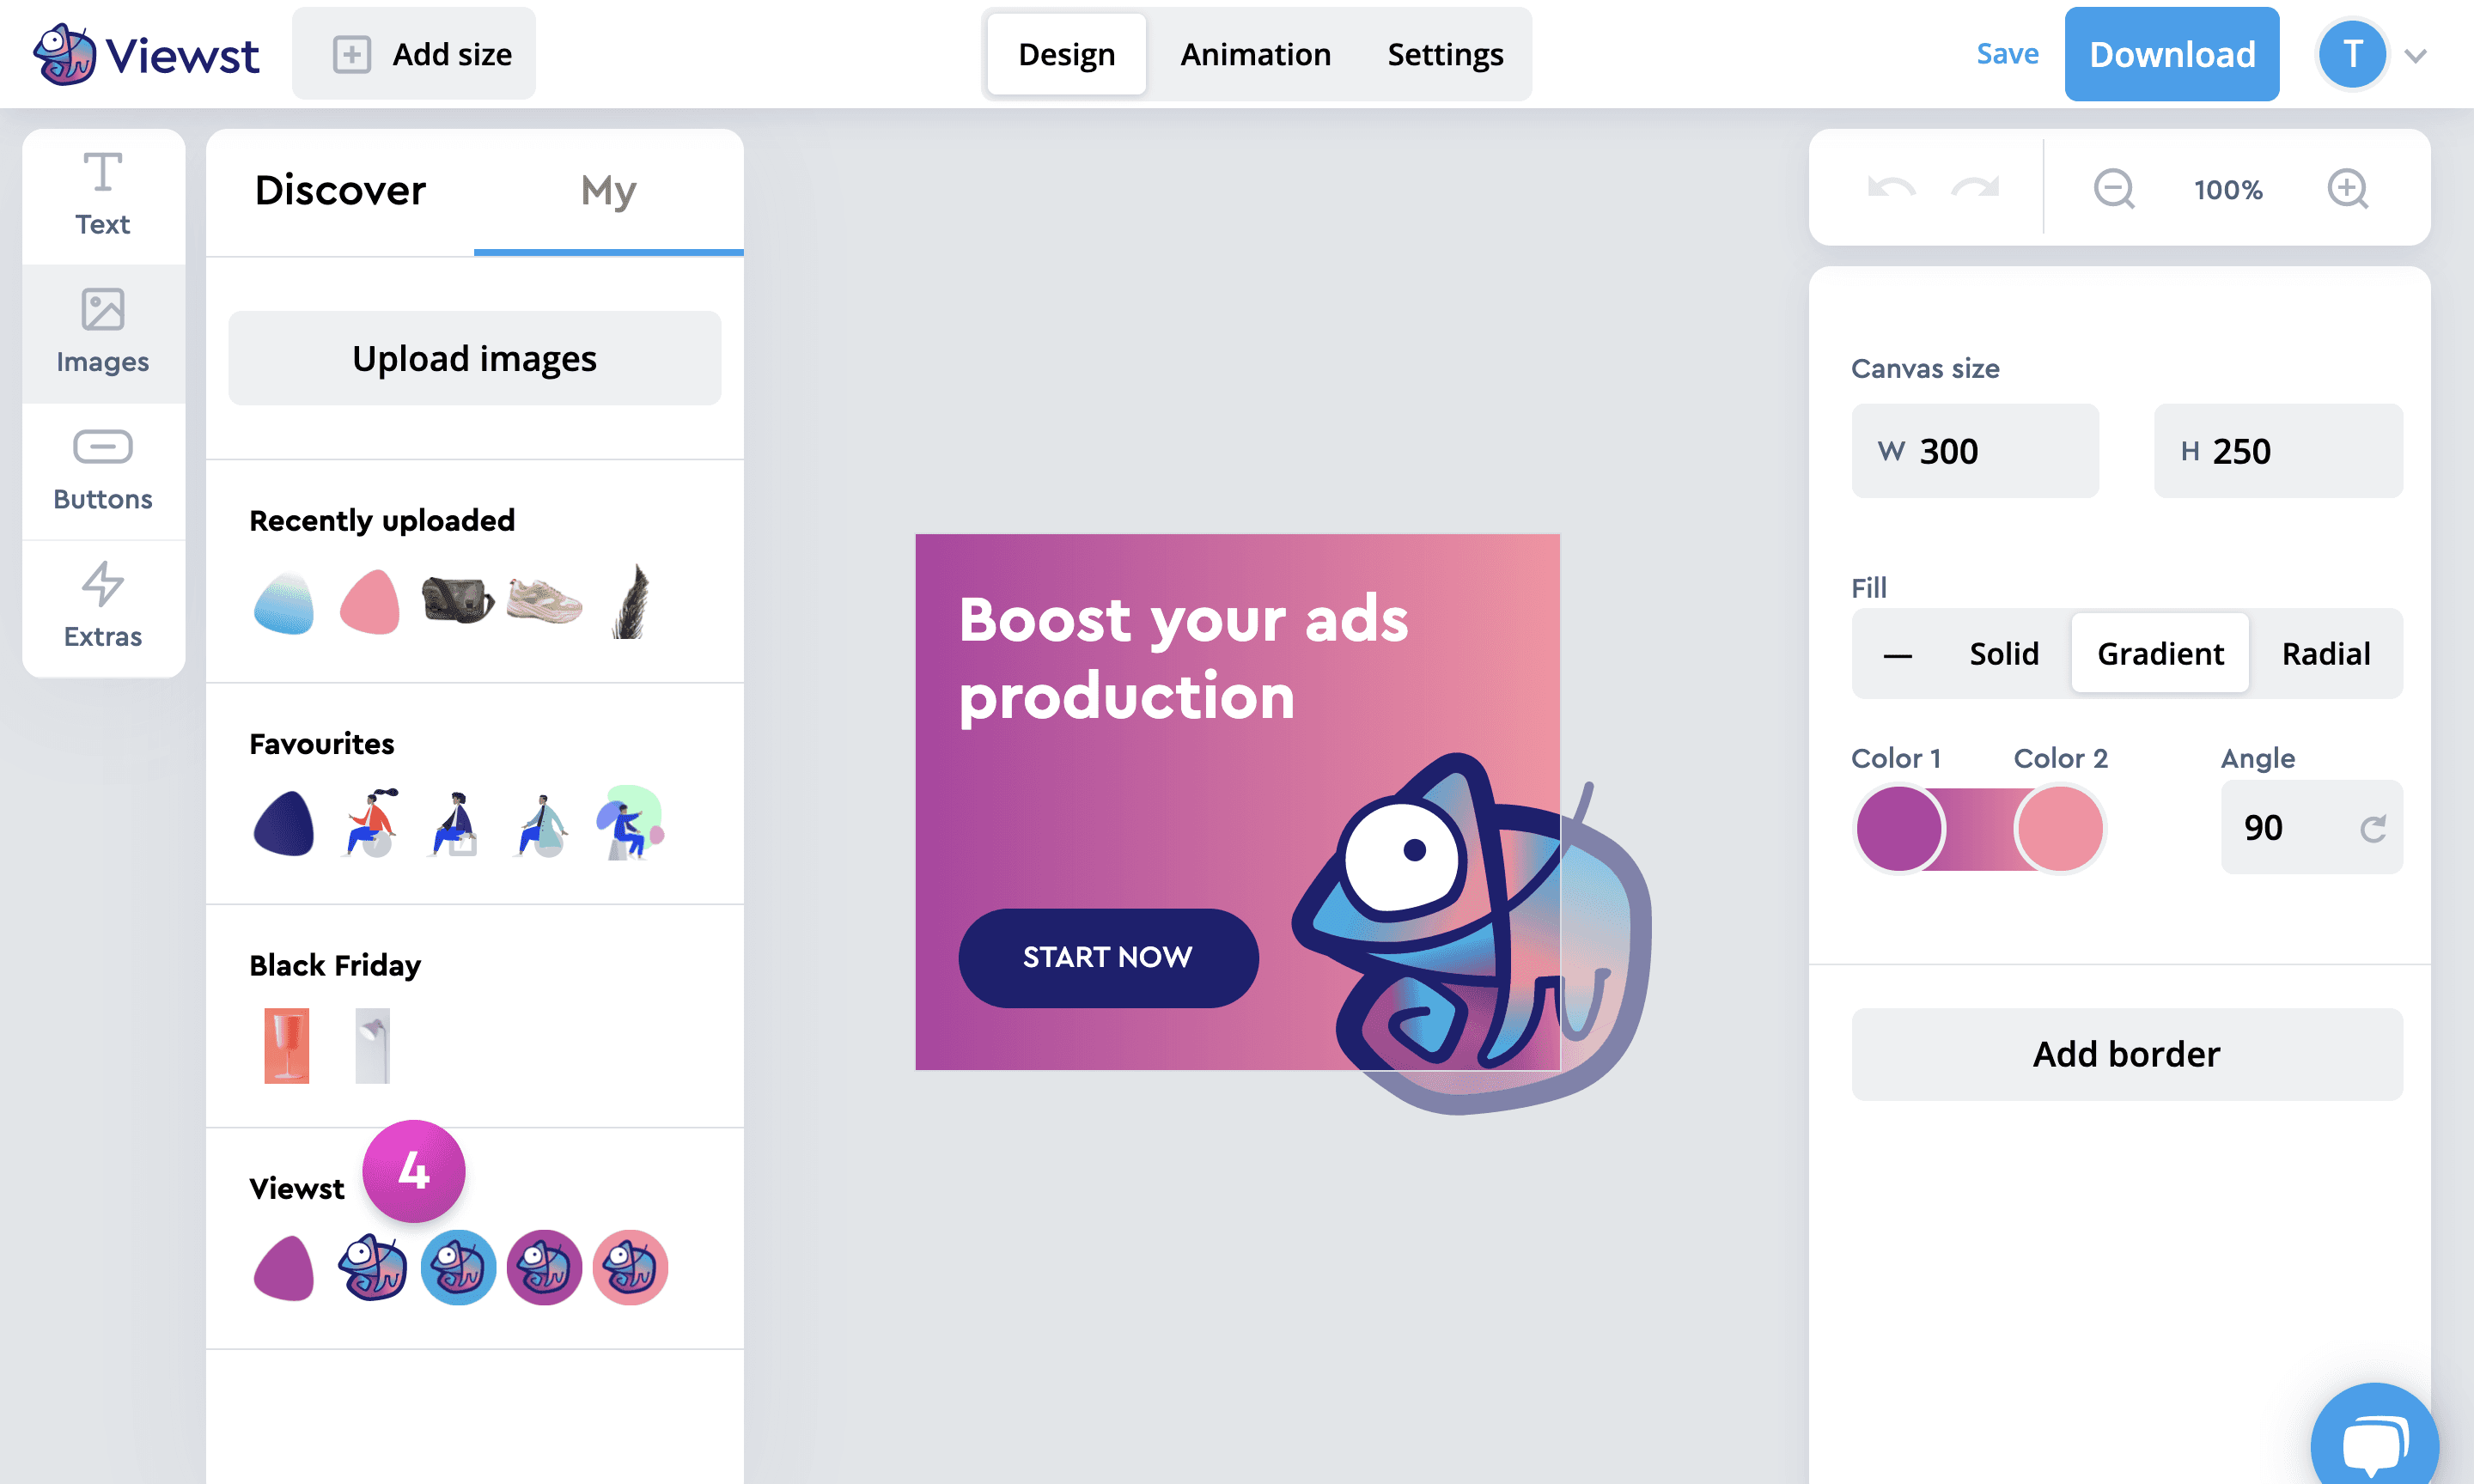Click the undo arrow icon
2474x1484 pixels.
(1890, 188)
